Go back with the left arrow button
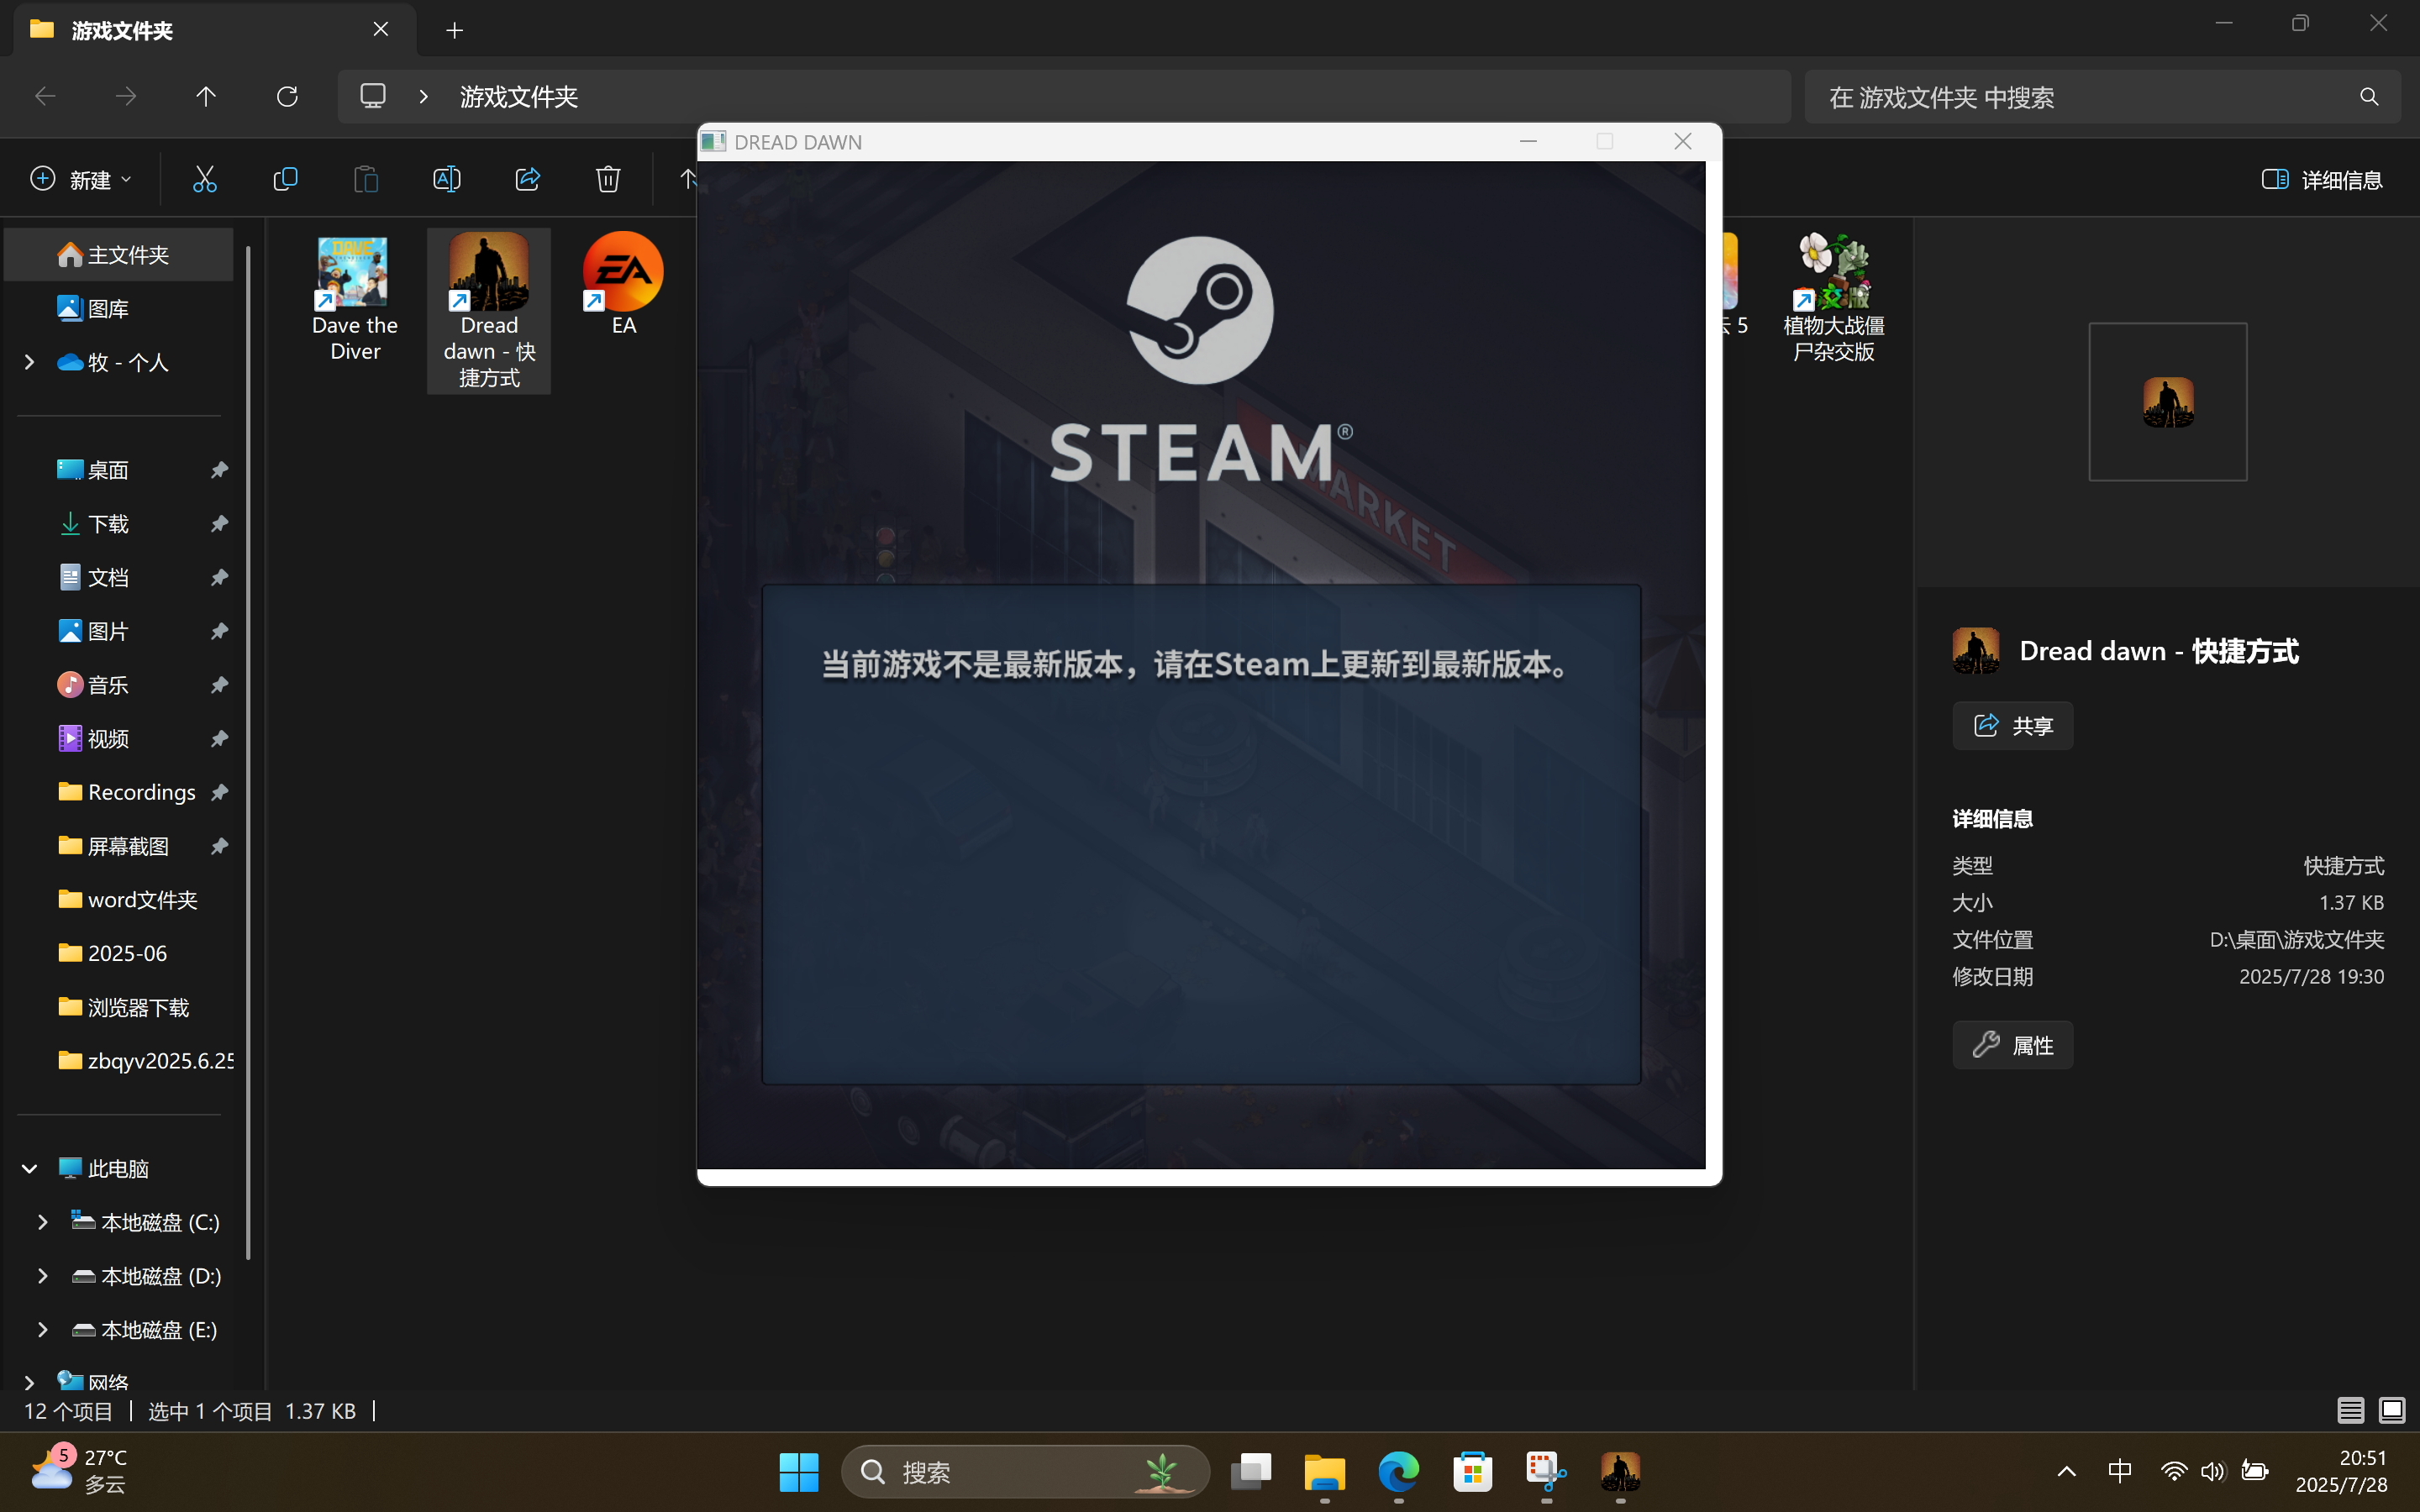This screenshot has height=1512, width=2420. point(45,96)
